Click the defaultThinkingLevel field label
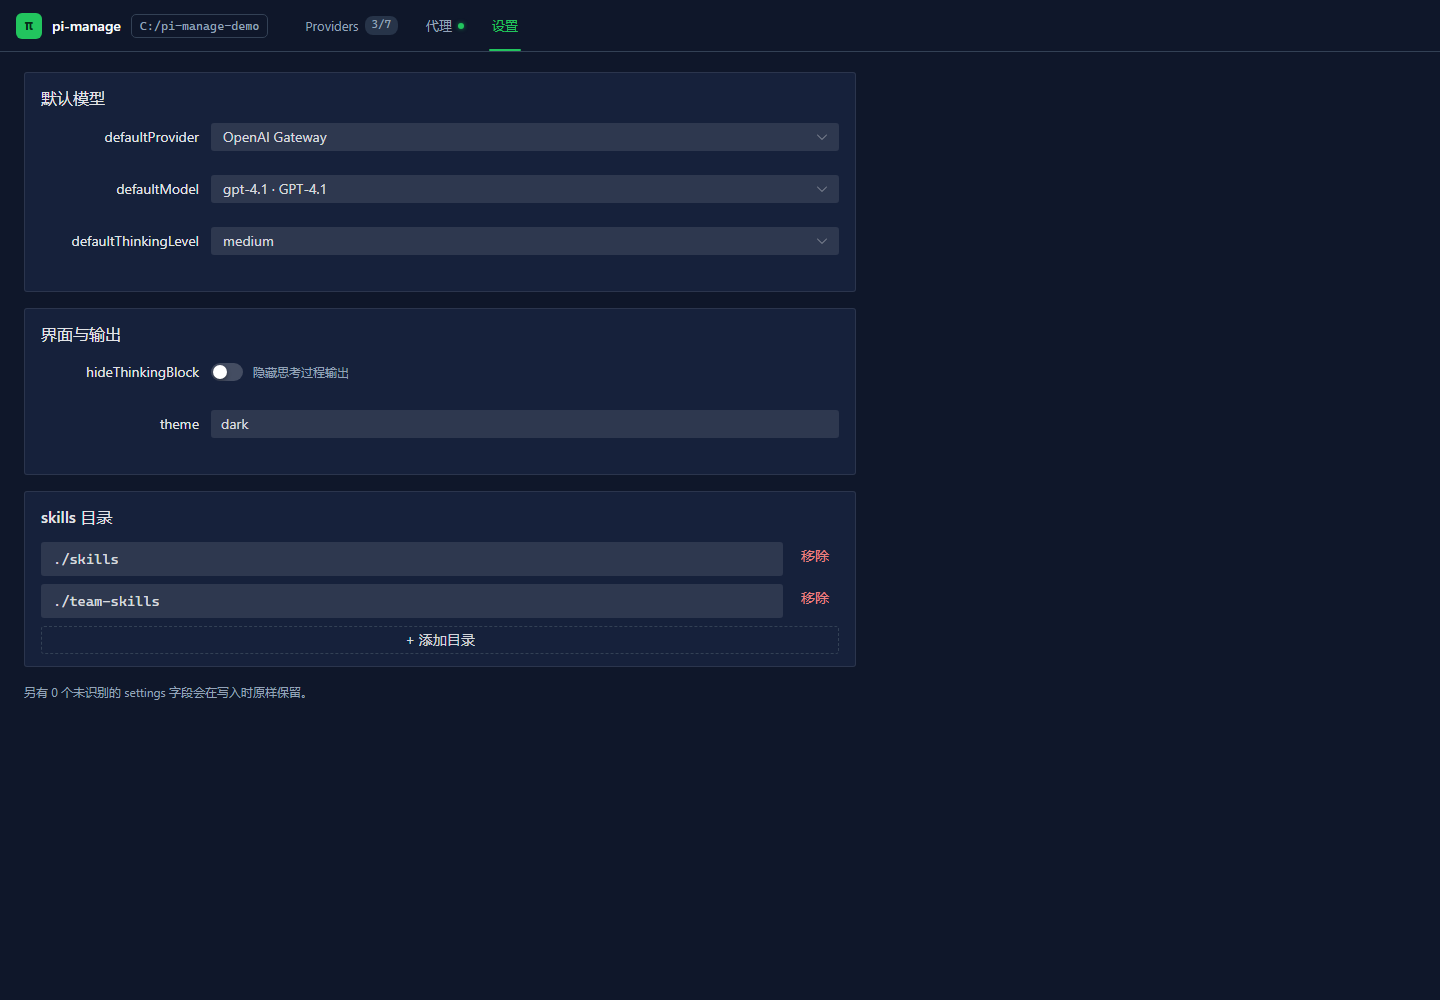This screenshot has width=1440, height=1000. click(x=135, y=241)
